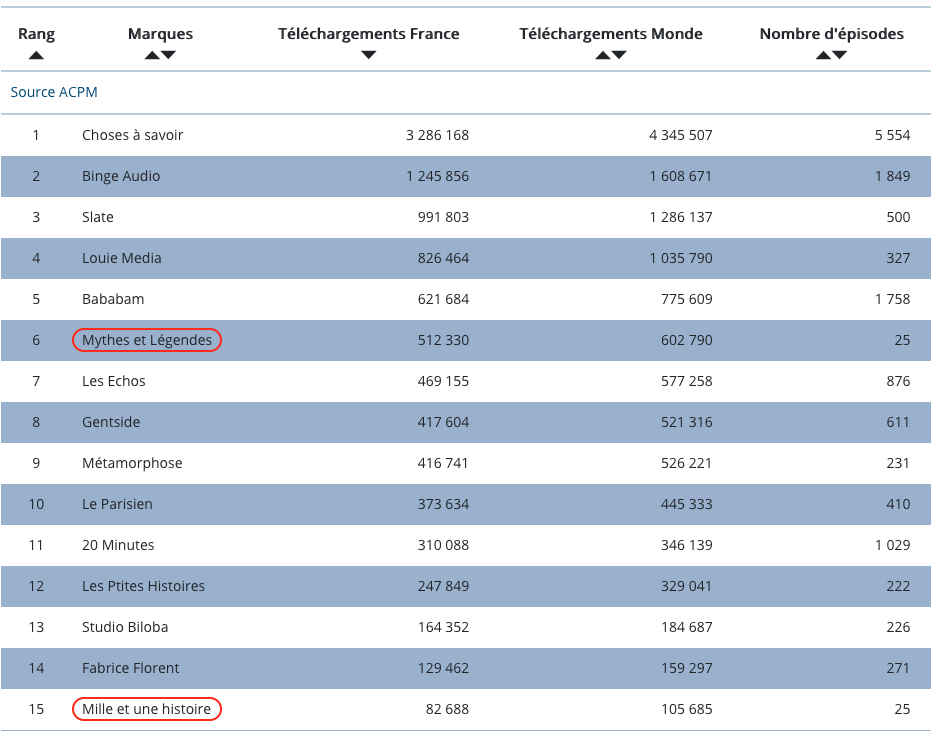Image resolution: width=932 pixels, height=731 pixels.
Task: Click the Marques column header
Action: pos(160,34)
